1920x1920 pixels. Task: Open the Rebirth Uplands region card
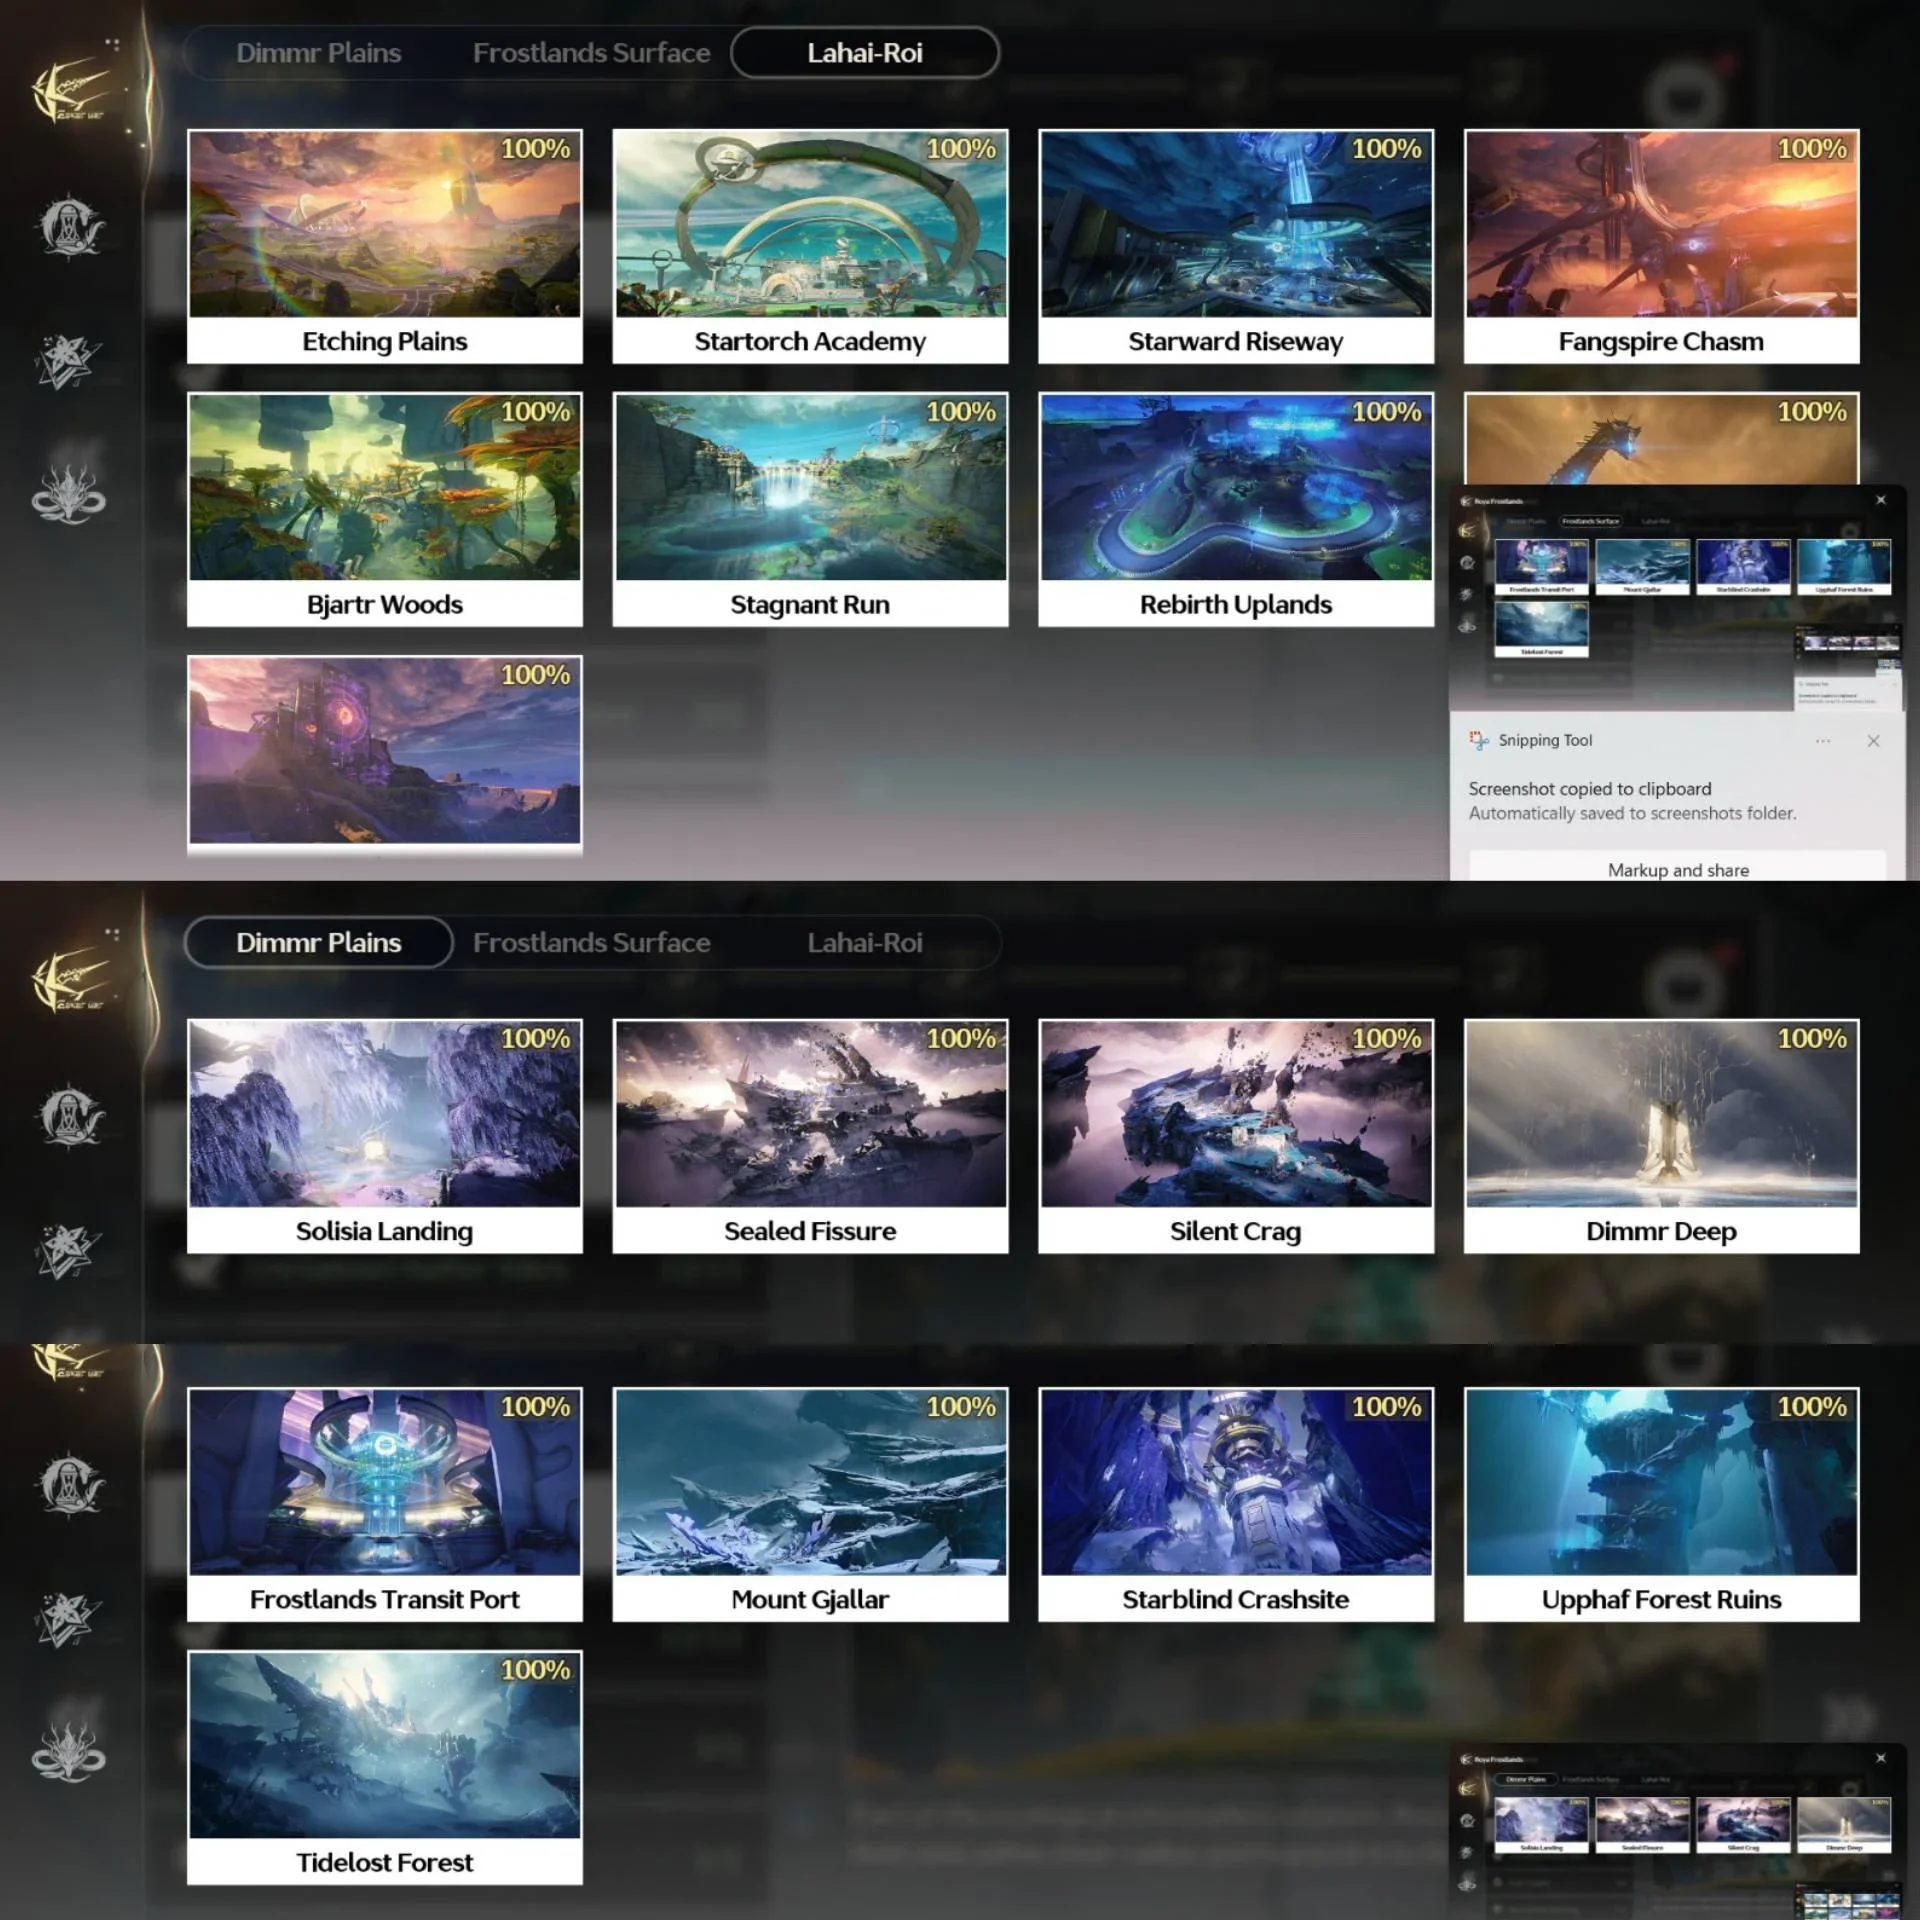click(x=1236, y=509)
